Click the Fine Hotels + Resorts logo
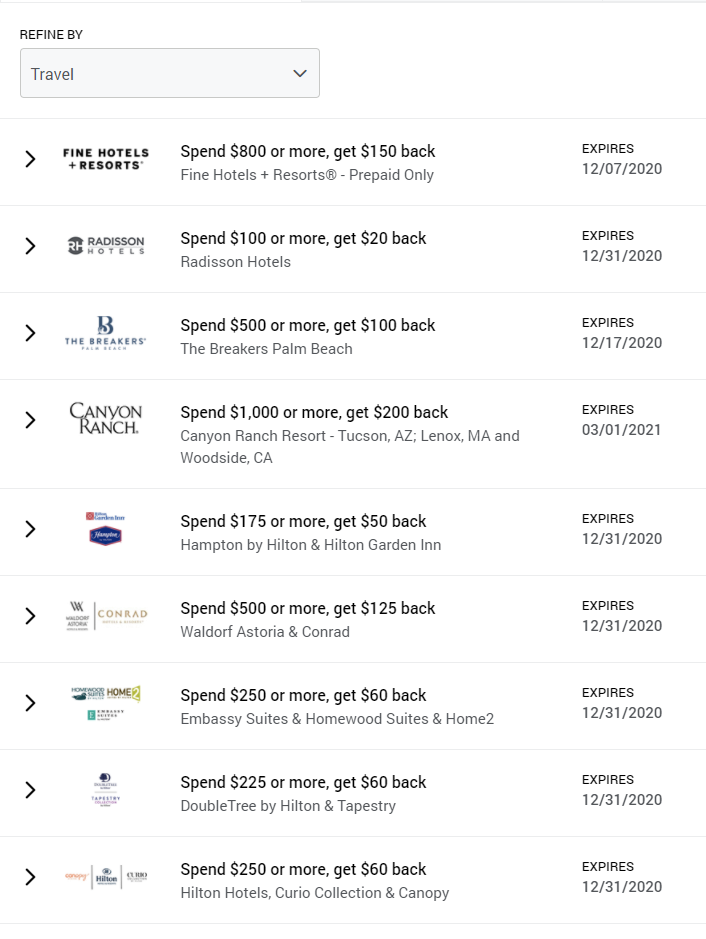Image resolution: width=706 pixels, height=939 pixels. coord(105,159)
